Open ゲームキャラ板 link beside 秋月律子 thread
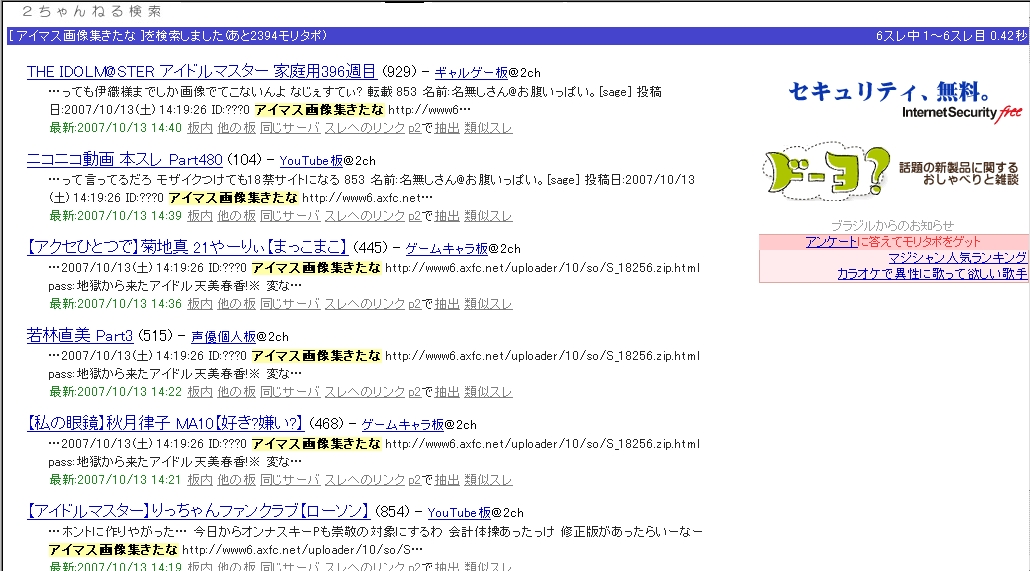 click(x=403, y=425)
